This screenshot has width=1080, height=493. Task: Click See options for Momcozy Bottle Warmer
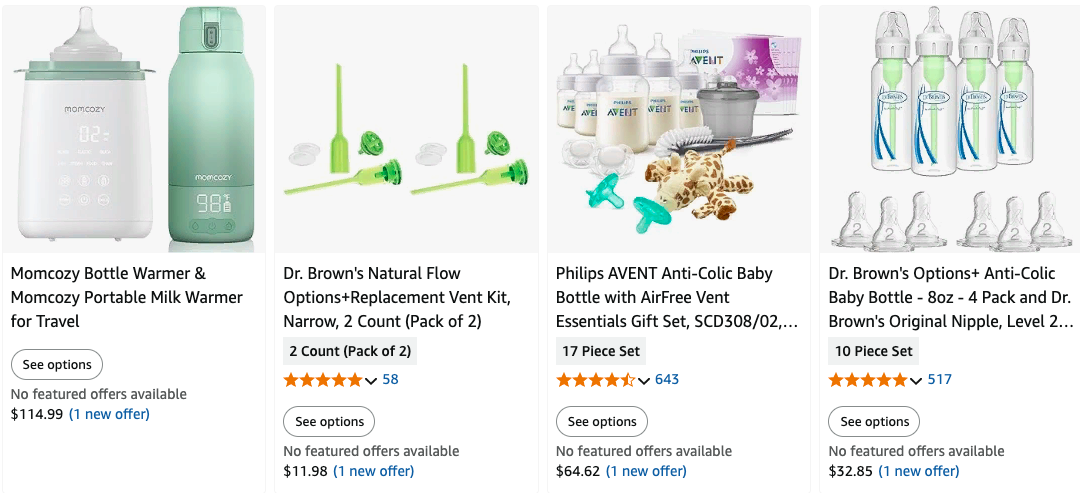point(57,365)
